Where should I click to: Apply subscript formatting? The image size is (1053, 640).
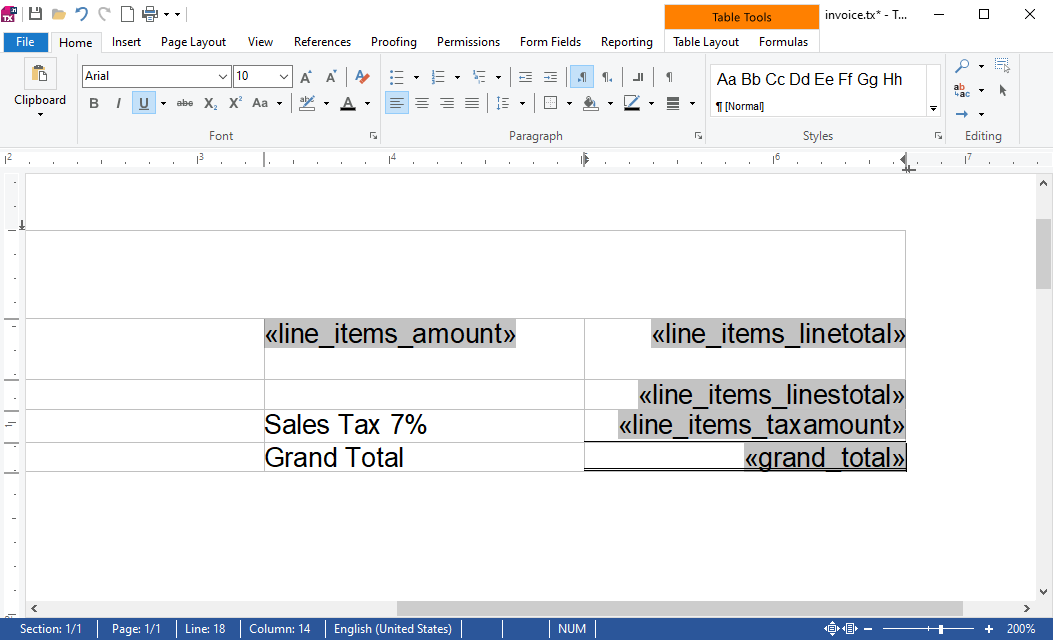pyautogui.click(x=210, y=103)
